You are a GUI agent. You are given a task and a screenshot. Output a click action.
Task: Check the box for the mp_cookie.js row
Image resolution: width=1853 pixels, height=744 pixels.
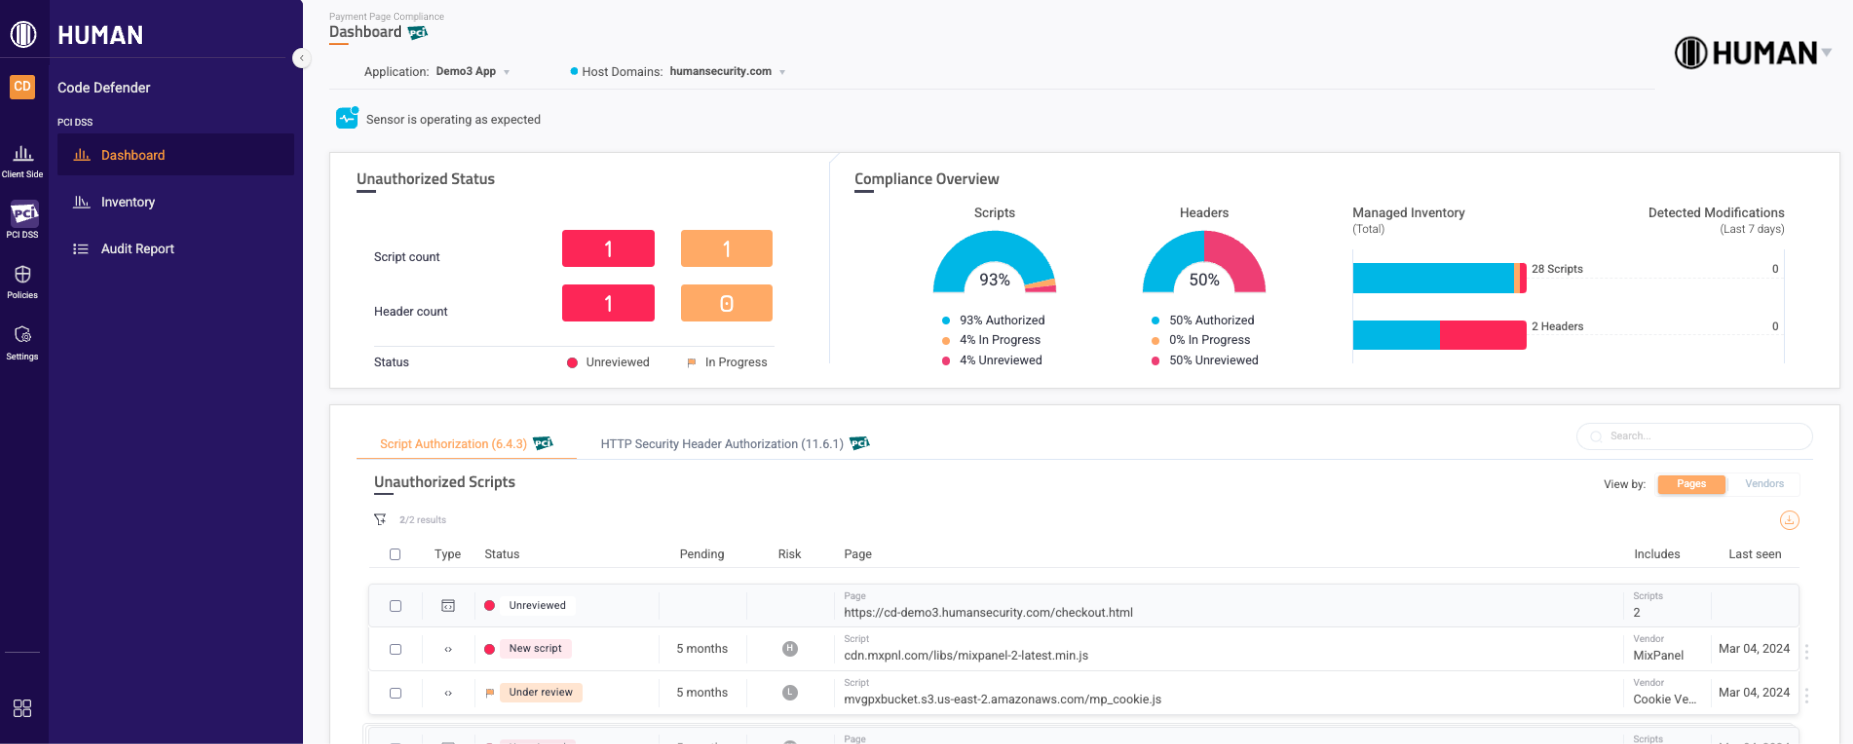point(395,693)
